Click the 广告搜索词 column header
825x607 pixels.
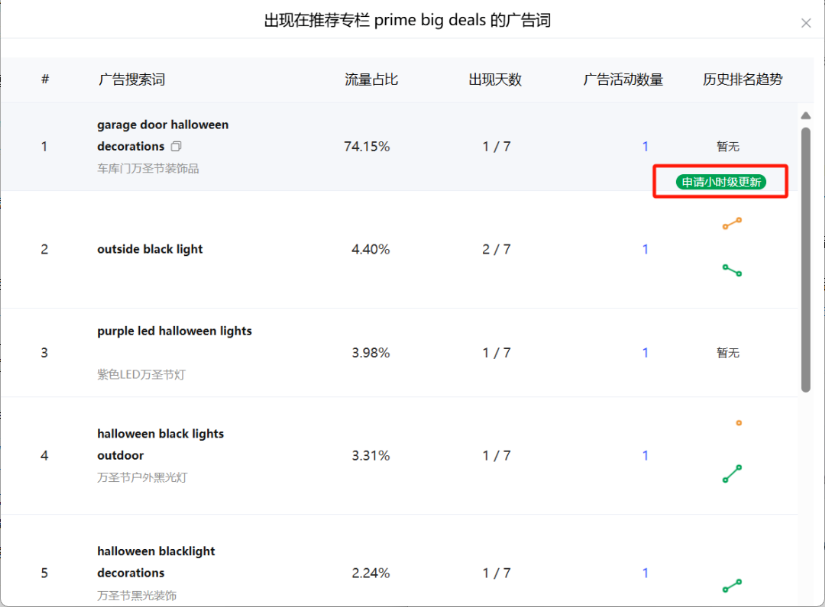point(132,79)
